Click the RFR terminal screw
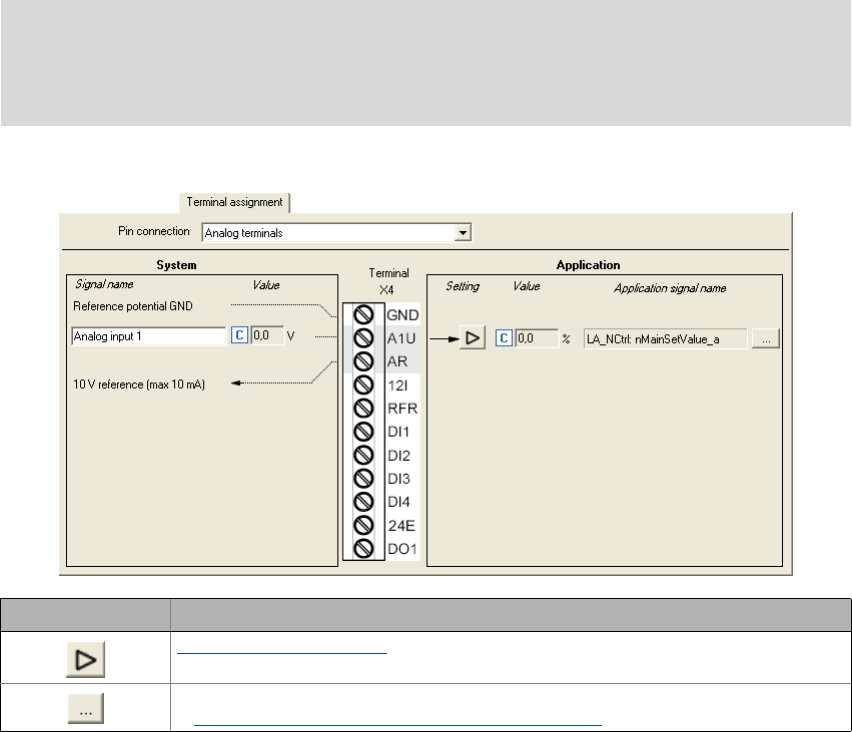 click(364, 408)
